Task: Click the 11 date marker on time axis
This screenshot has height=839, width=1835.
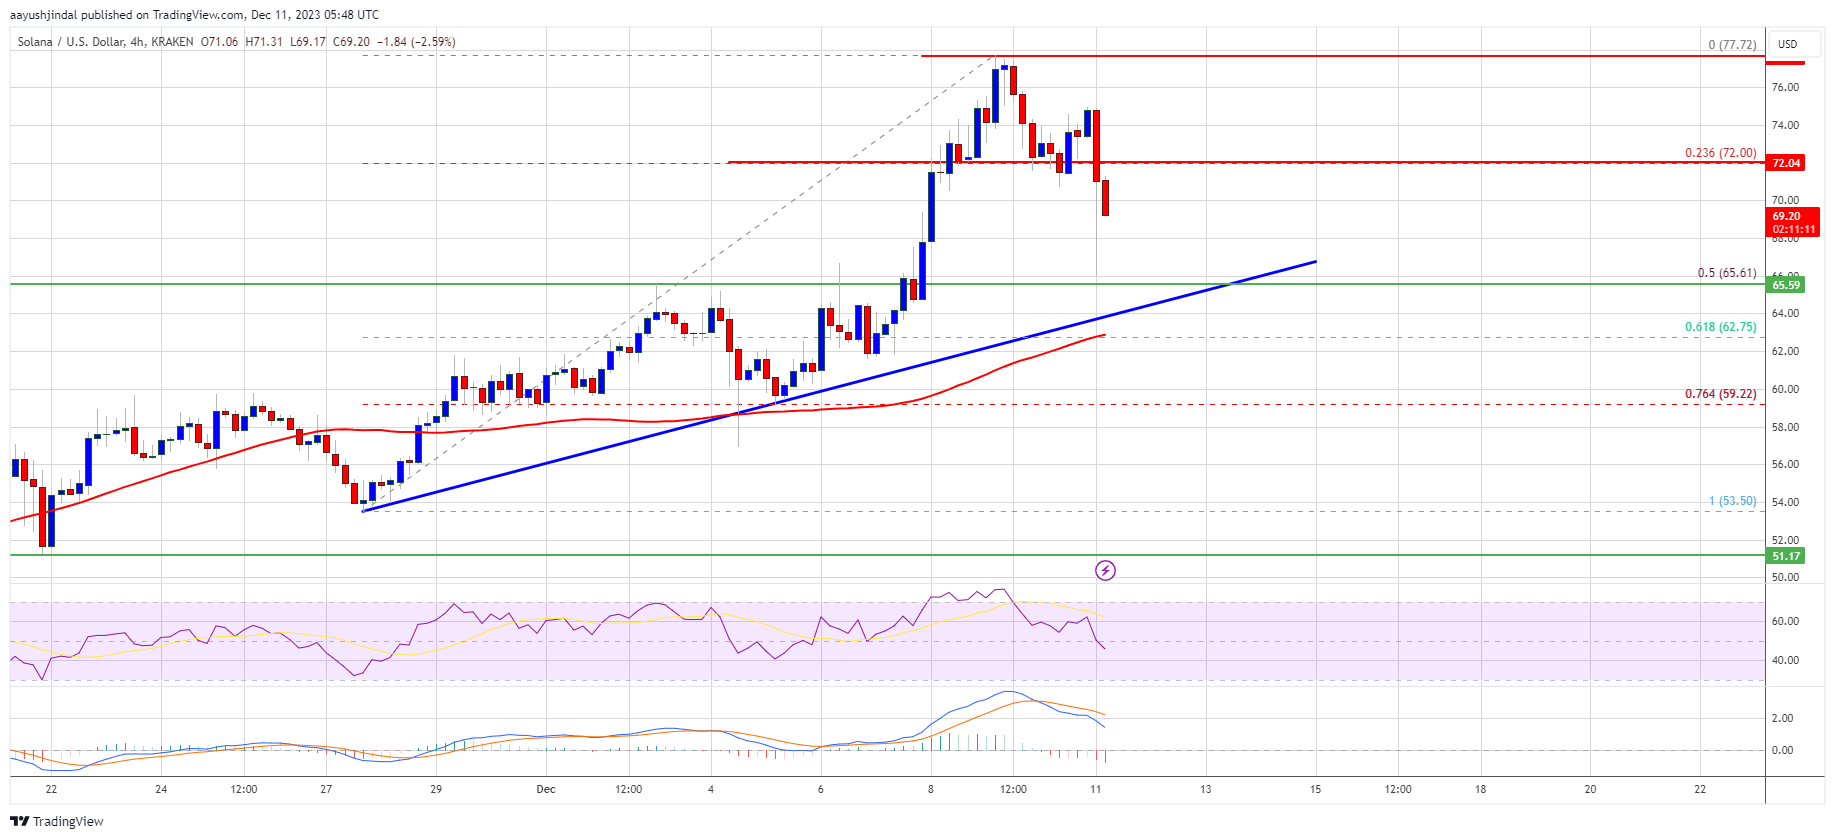Action: click(x=1096, y=789)
